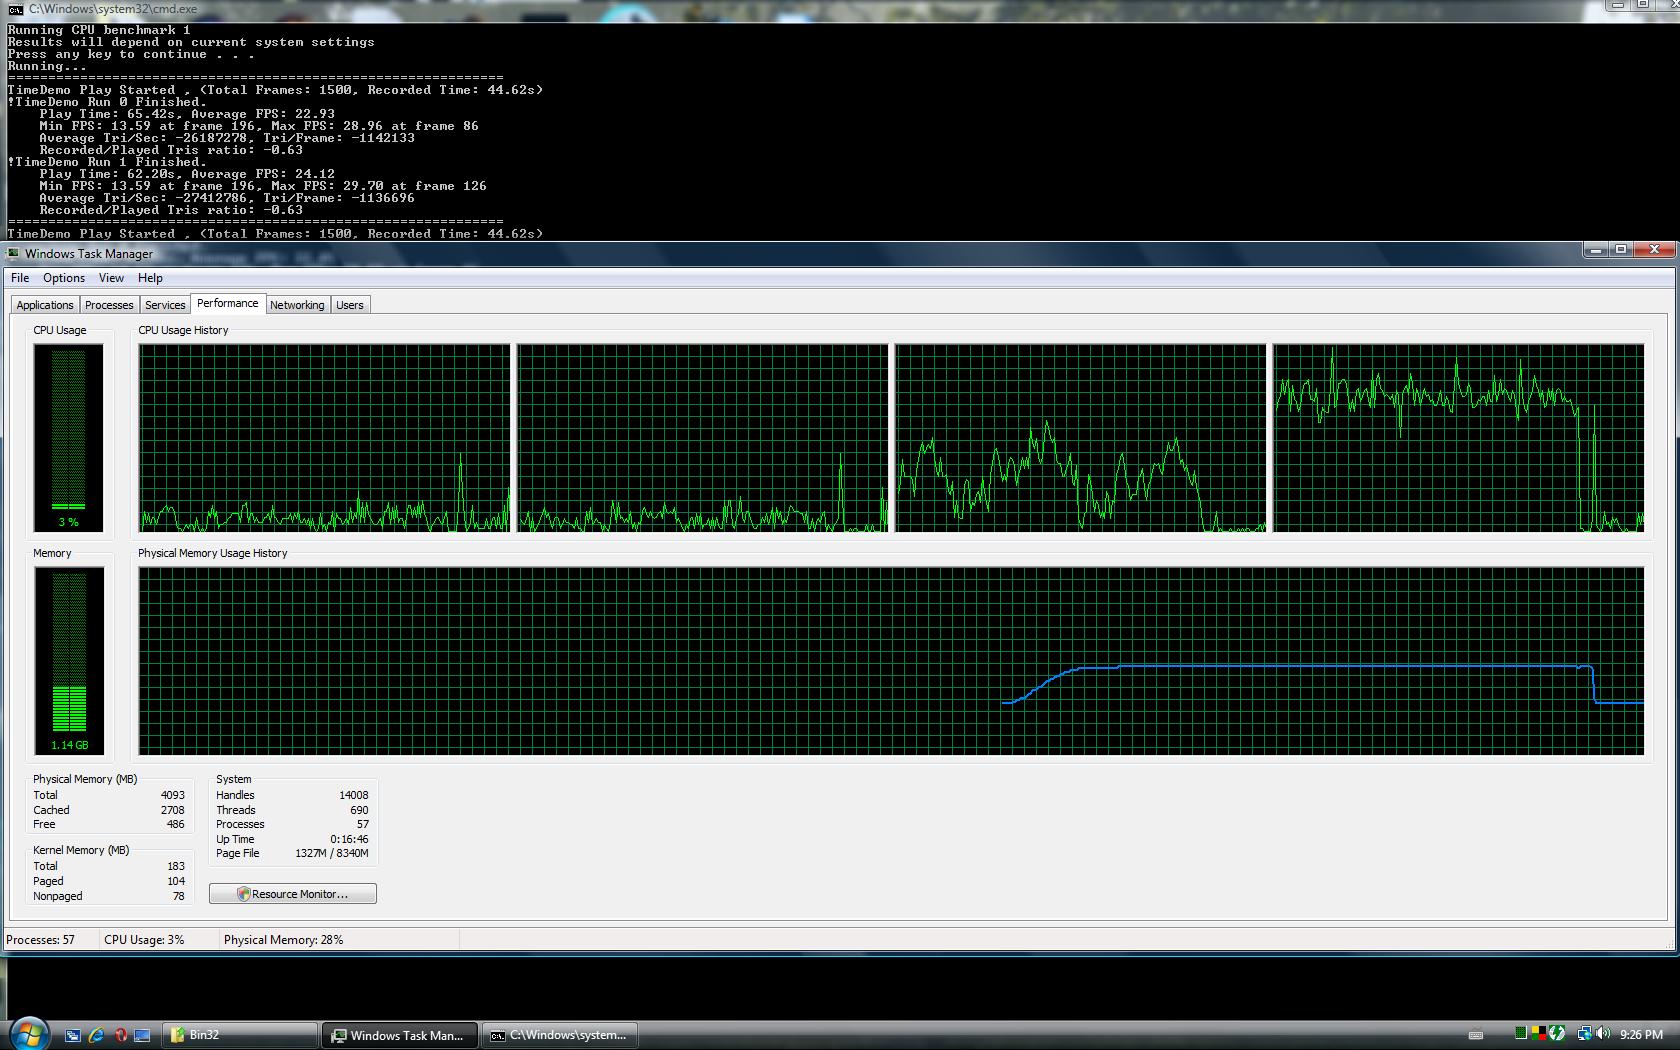The image size is (1680, 1050).
Task: Click the first CPU core history graph
Action: [x=324, y=438]
